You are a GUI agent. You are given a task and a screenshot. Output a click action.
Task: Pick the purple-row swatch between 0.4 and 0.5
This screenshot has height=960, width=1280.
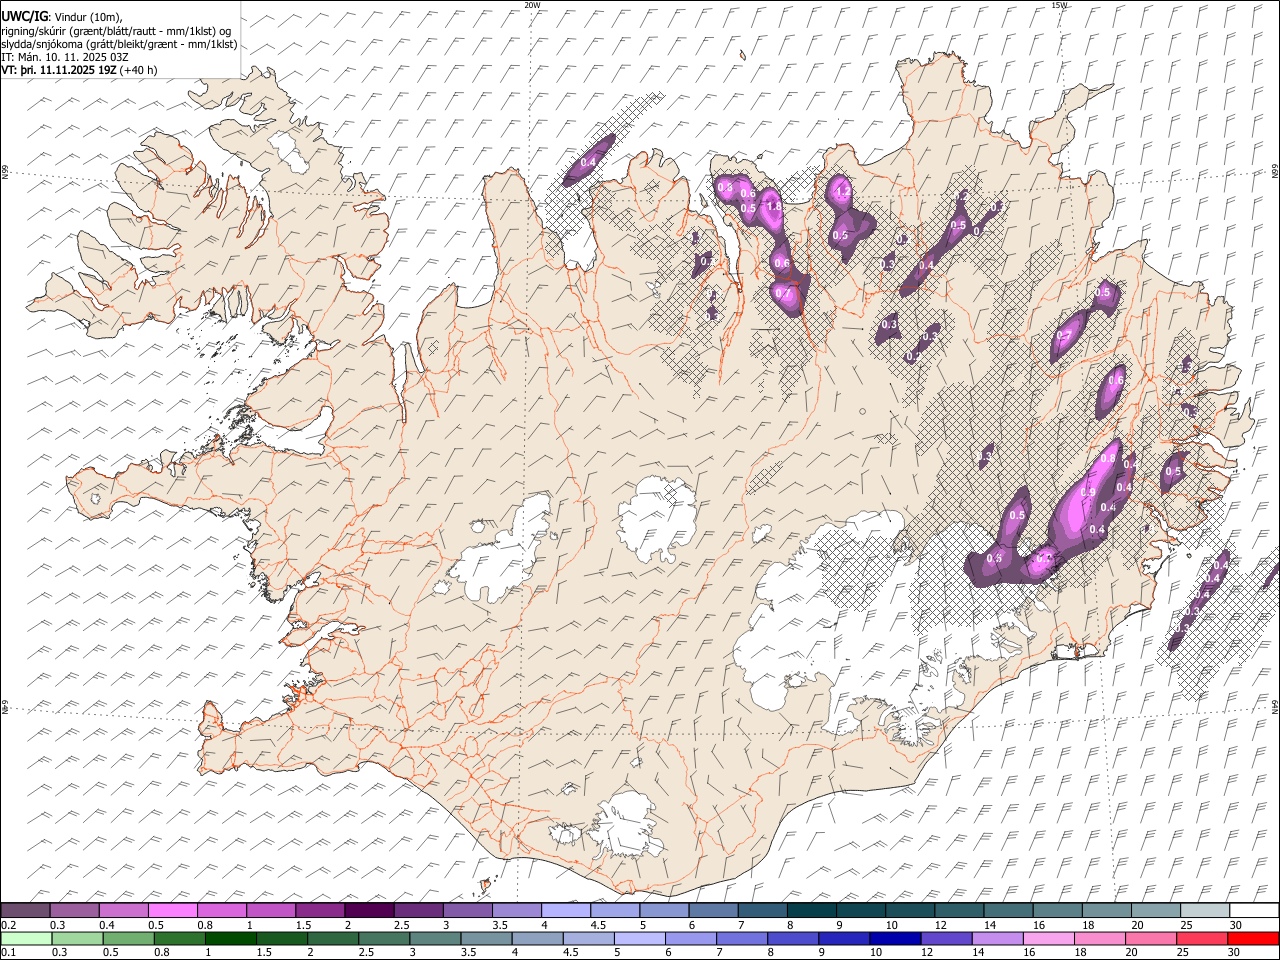[124, 911]
